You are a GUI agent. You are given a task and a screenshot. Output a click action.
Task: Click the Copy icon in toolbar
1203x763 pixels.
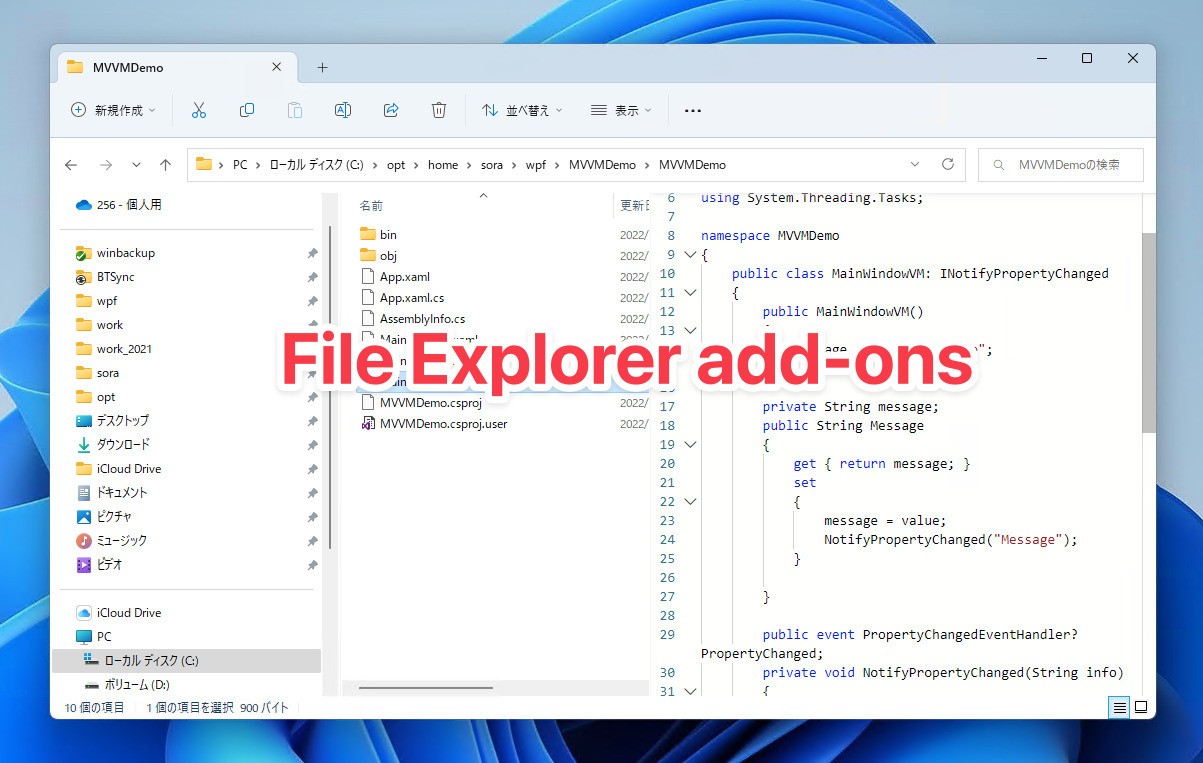[x=247, y=110]
